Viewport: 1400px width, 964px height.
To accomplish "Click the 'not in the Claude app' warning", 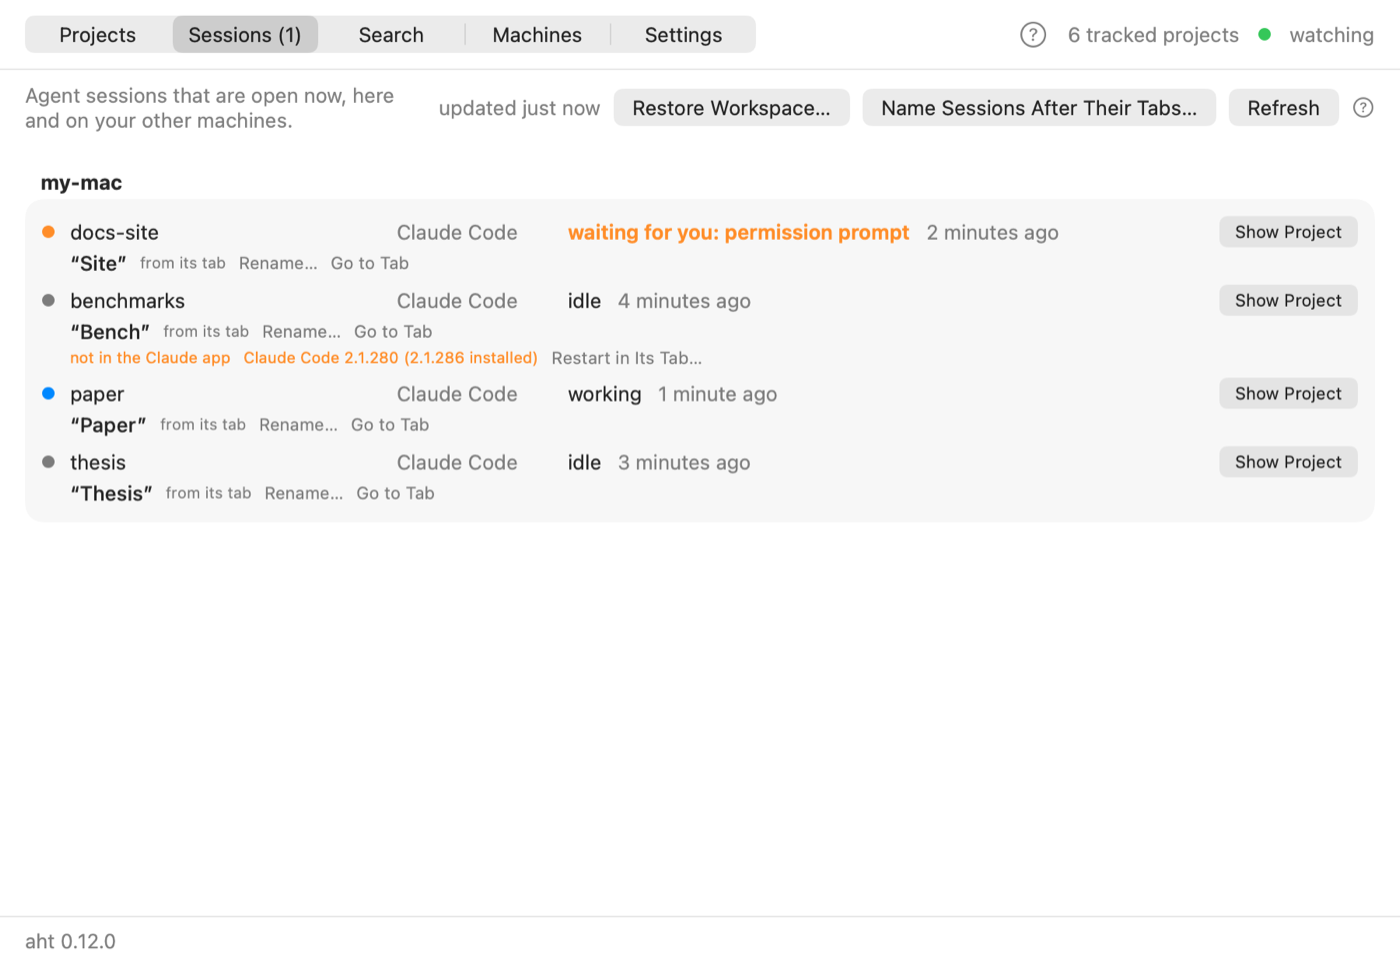I will pos(150,358).
